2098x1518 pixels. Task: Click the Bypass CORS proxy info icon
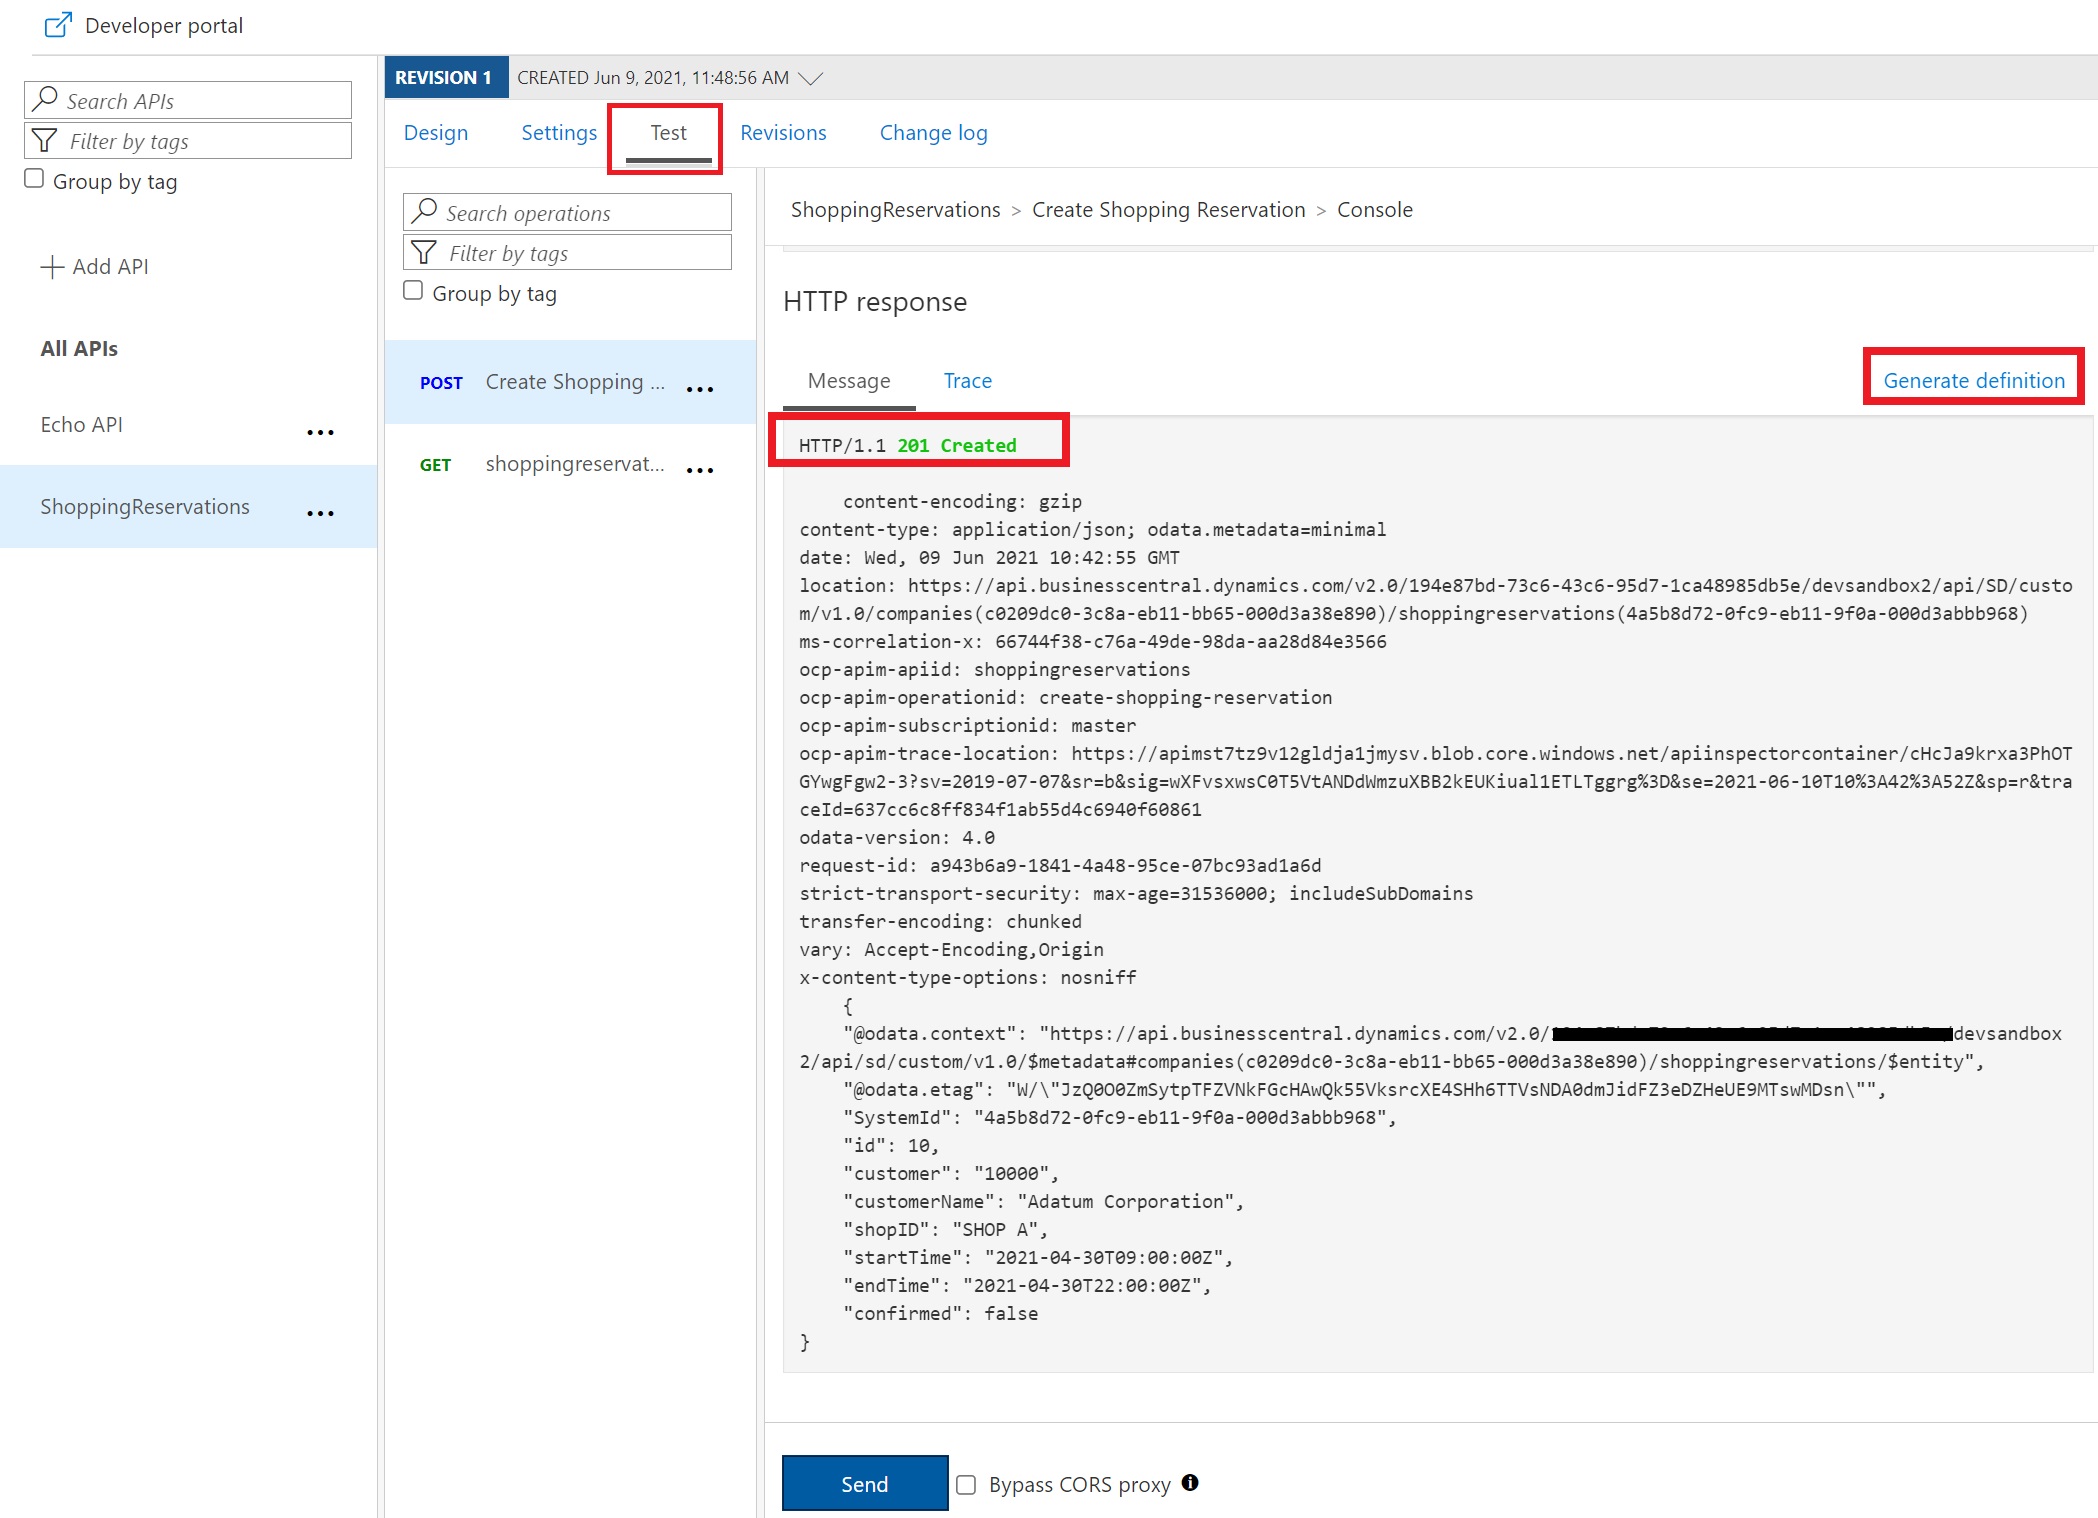pyautogui.click(x=1189, y=1483)
